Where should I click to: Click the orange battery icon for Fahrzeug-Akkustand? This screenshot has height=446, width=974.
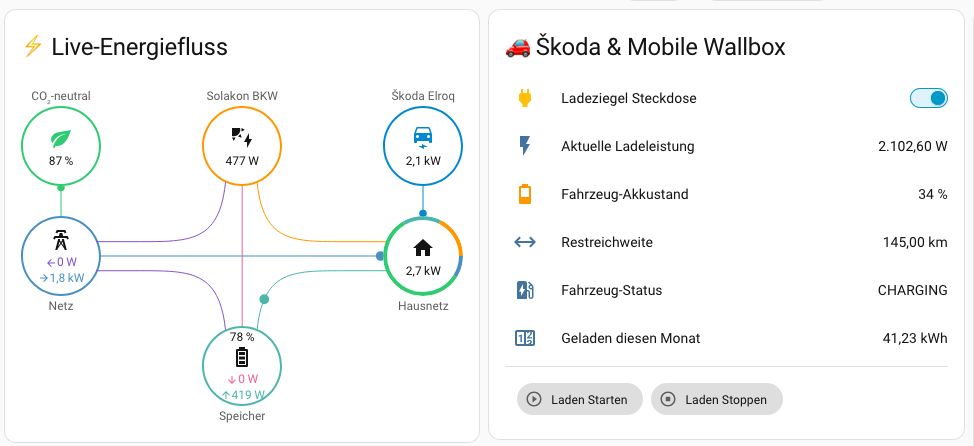pos(525,194)
